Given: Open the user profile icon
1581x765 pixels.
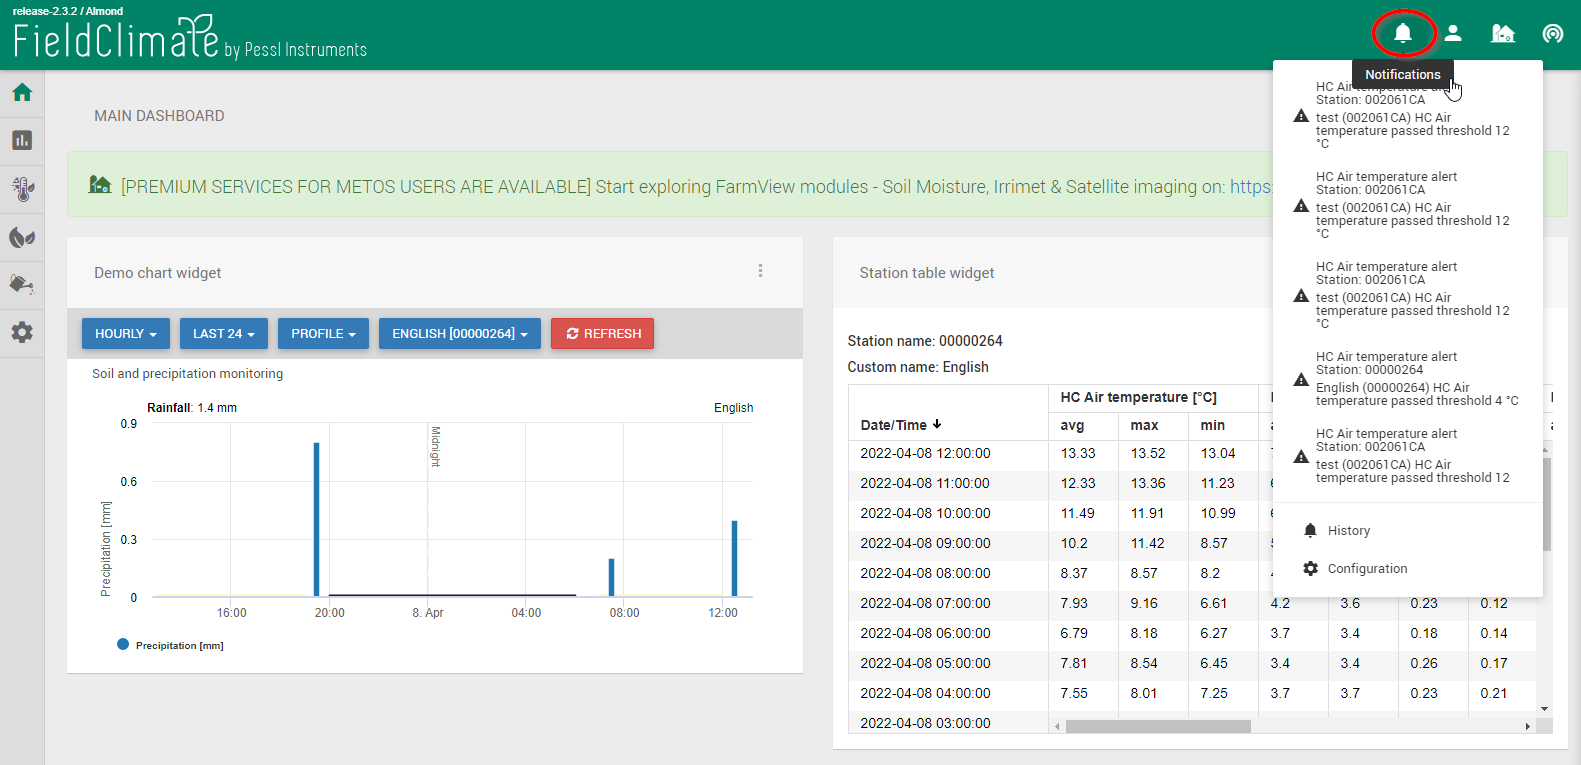Looking at the screenshot, I should (x=1453, y=33).
